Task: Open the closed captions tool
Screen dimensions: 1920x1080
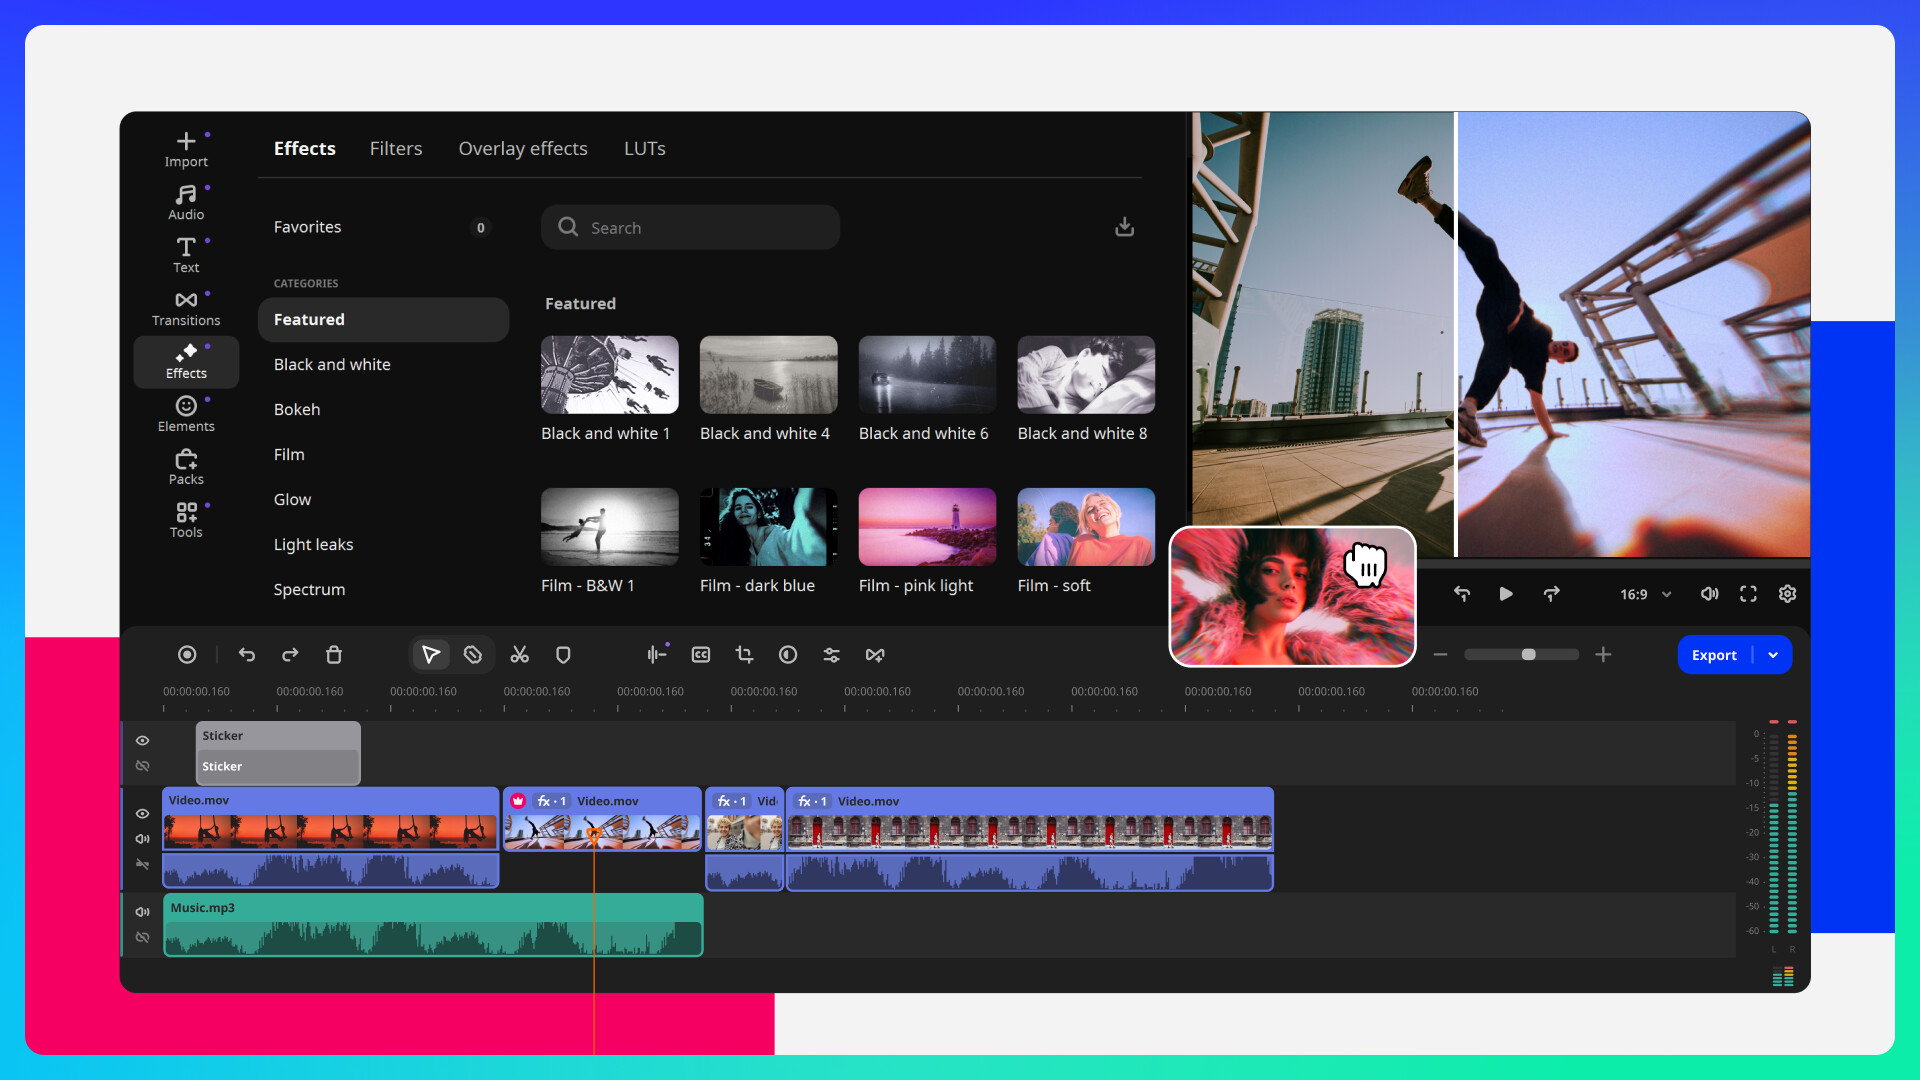Action: click(x=700, y=655)
